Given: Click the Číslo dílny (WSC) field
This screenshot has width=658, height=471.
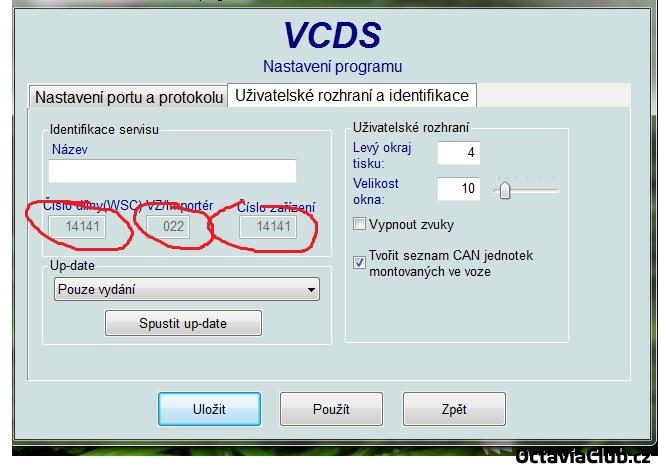Looking at the screenshot, I should click(x=82, y=227).
